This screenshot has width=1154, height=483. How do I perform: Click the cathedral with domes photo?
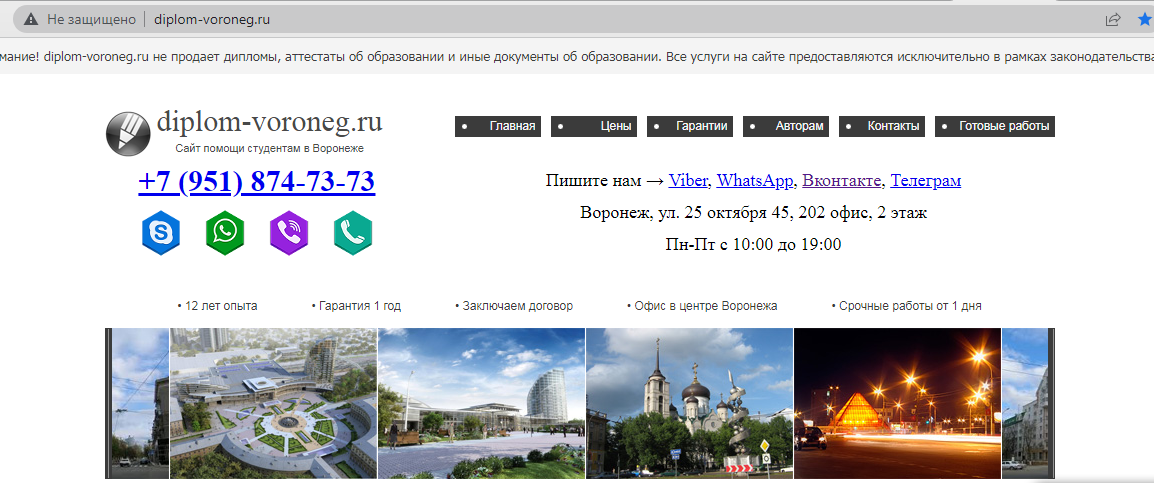tap(690, 403)
